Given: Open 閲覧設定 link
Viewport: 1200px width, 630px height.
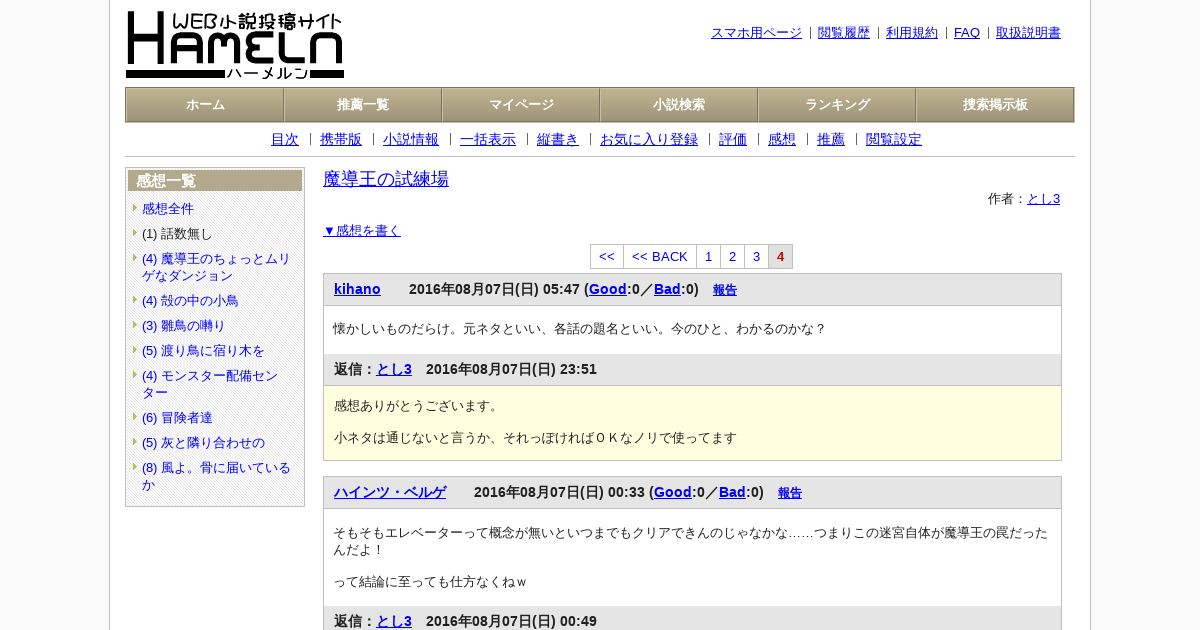Looking at the screenshot, I should (x=894, y=140).
